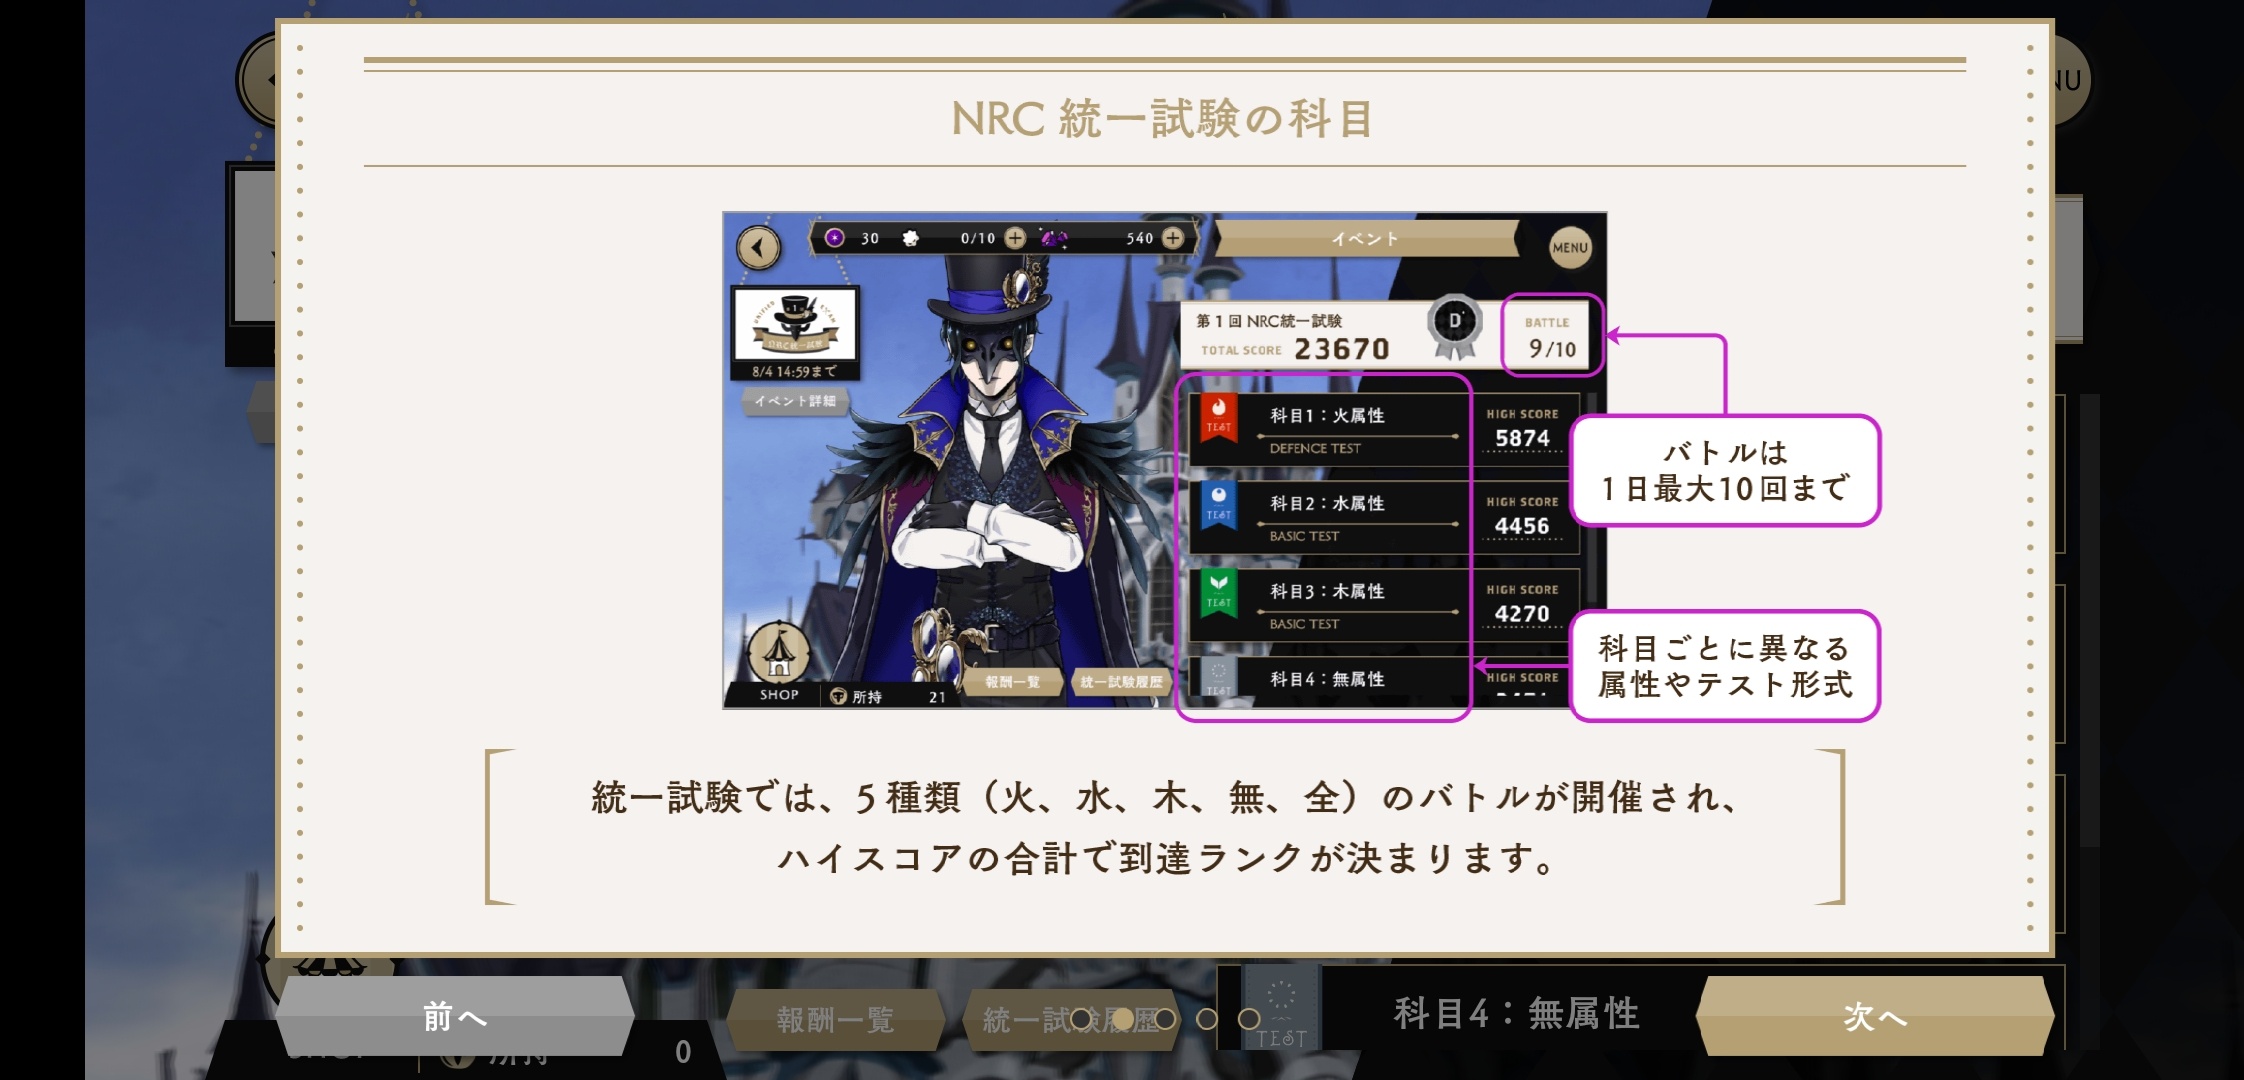Click the back arrow icon in tutorial image
Image resolution: width=2244 pixels, height=1080 pixels.
pyautogui.click(x=759, y=247)
